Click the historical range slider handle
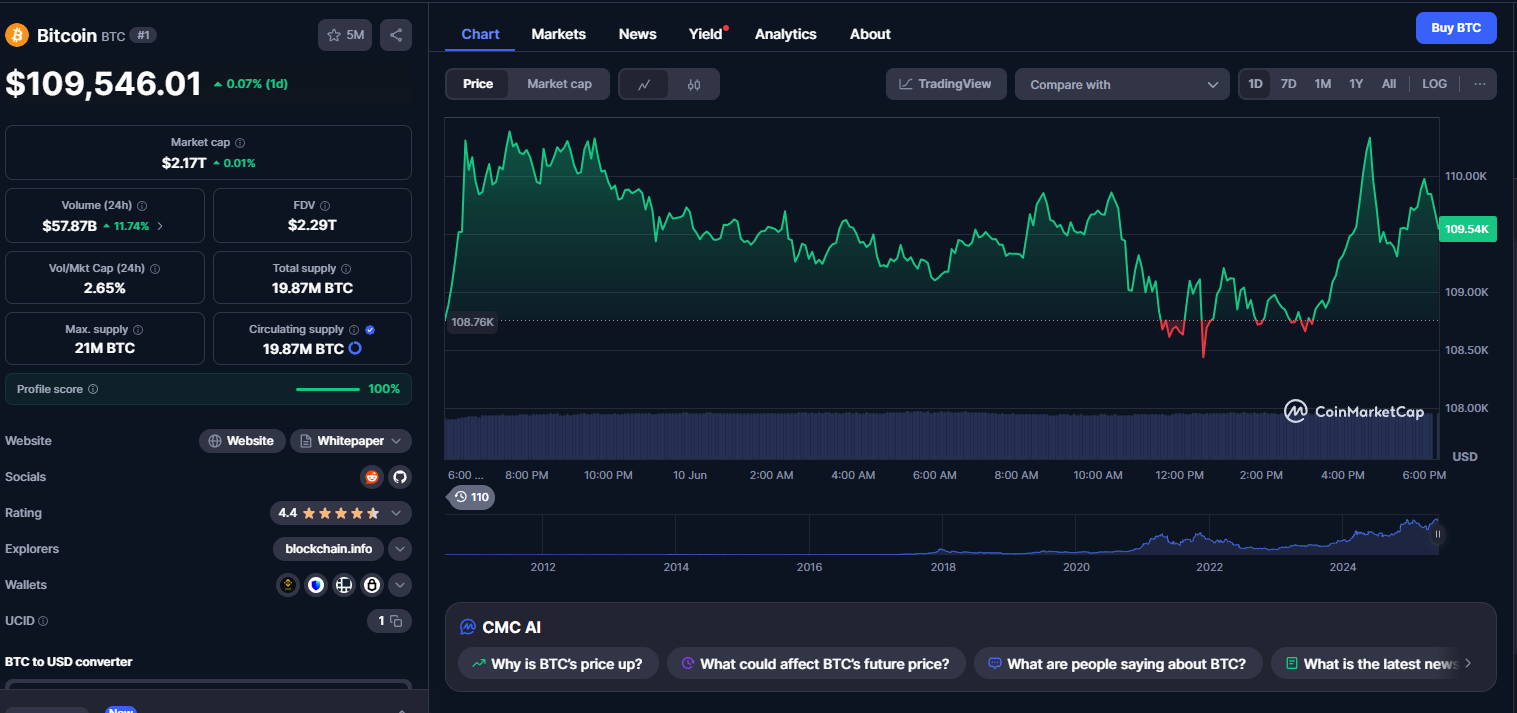This screenshot has height=713, width=1517. pyautogui.click(x=1438, y=535)
